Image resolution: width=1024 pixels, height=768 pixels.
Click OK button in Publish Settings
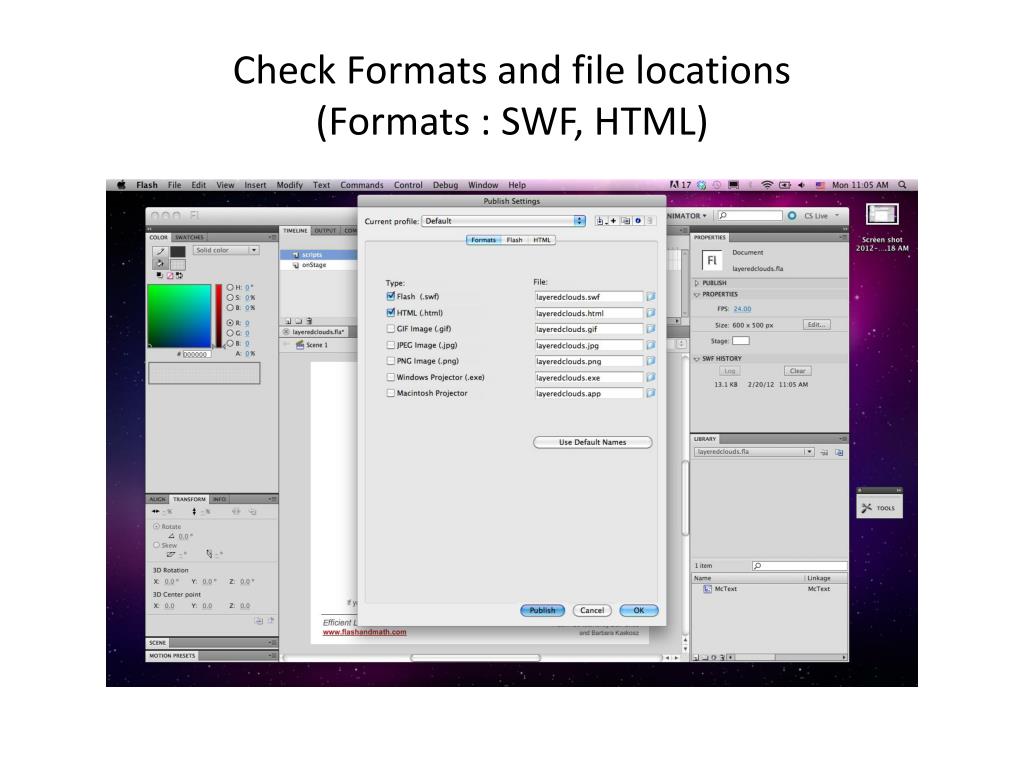coord(639,610)
